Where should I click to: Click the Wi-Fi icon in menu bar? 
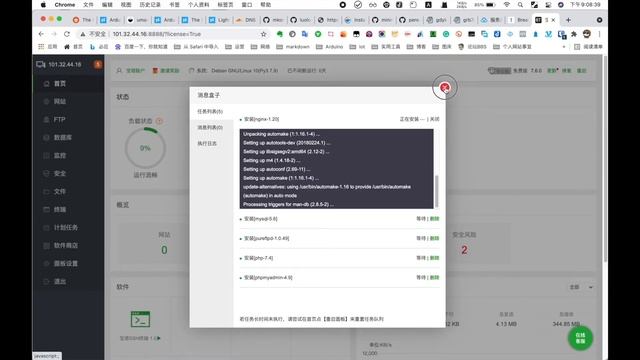(507, 4)
